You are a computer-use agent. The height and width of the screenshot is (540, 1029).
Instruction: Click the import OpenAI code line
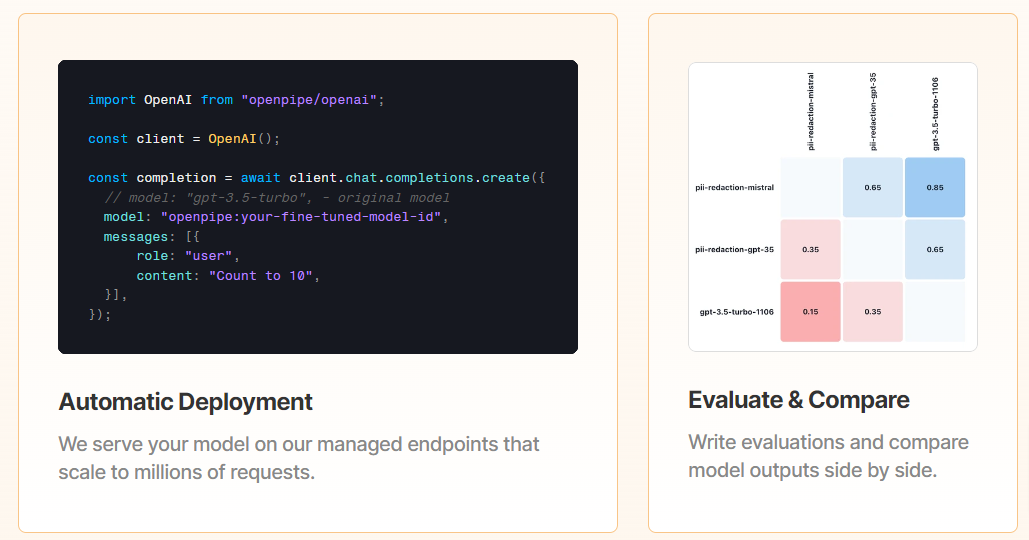pos(236,100)
